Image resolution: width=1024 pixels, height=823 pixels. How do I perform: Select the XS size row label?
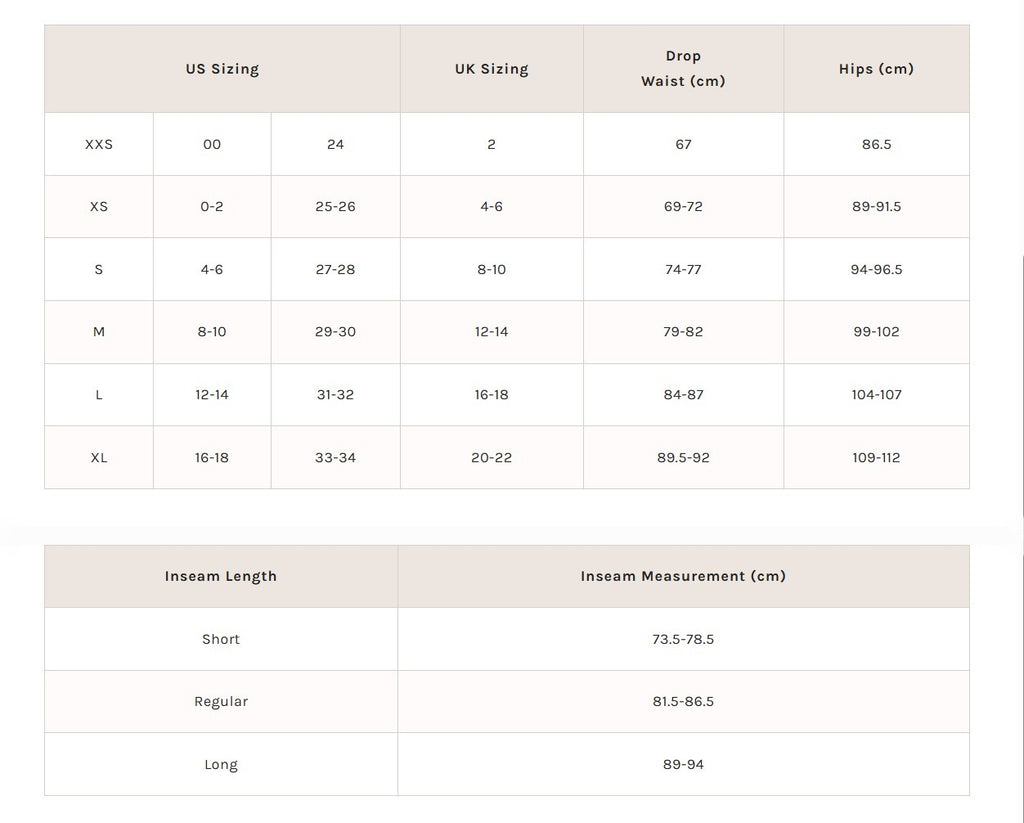[99, 207]
